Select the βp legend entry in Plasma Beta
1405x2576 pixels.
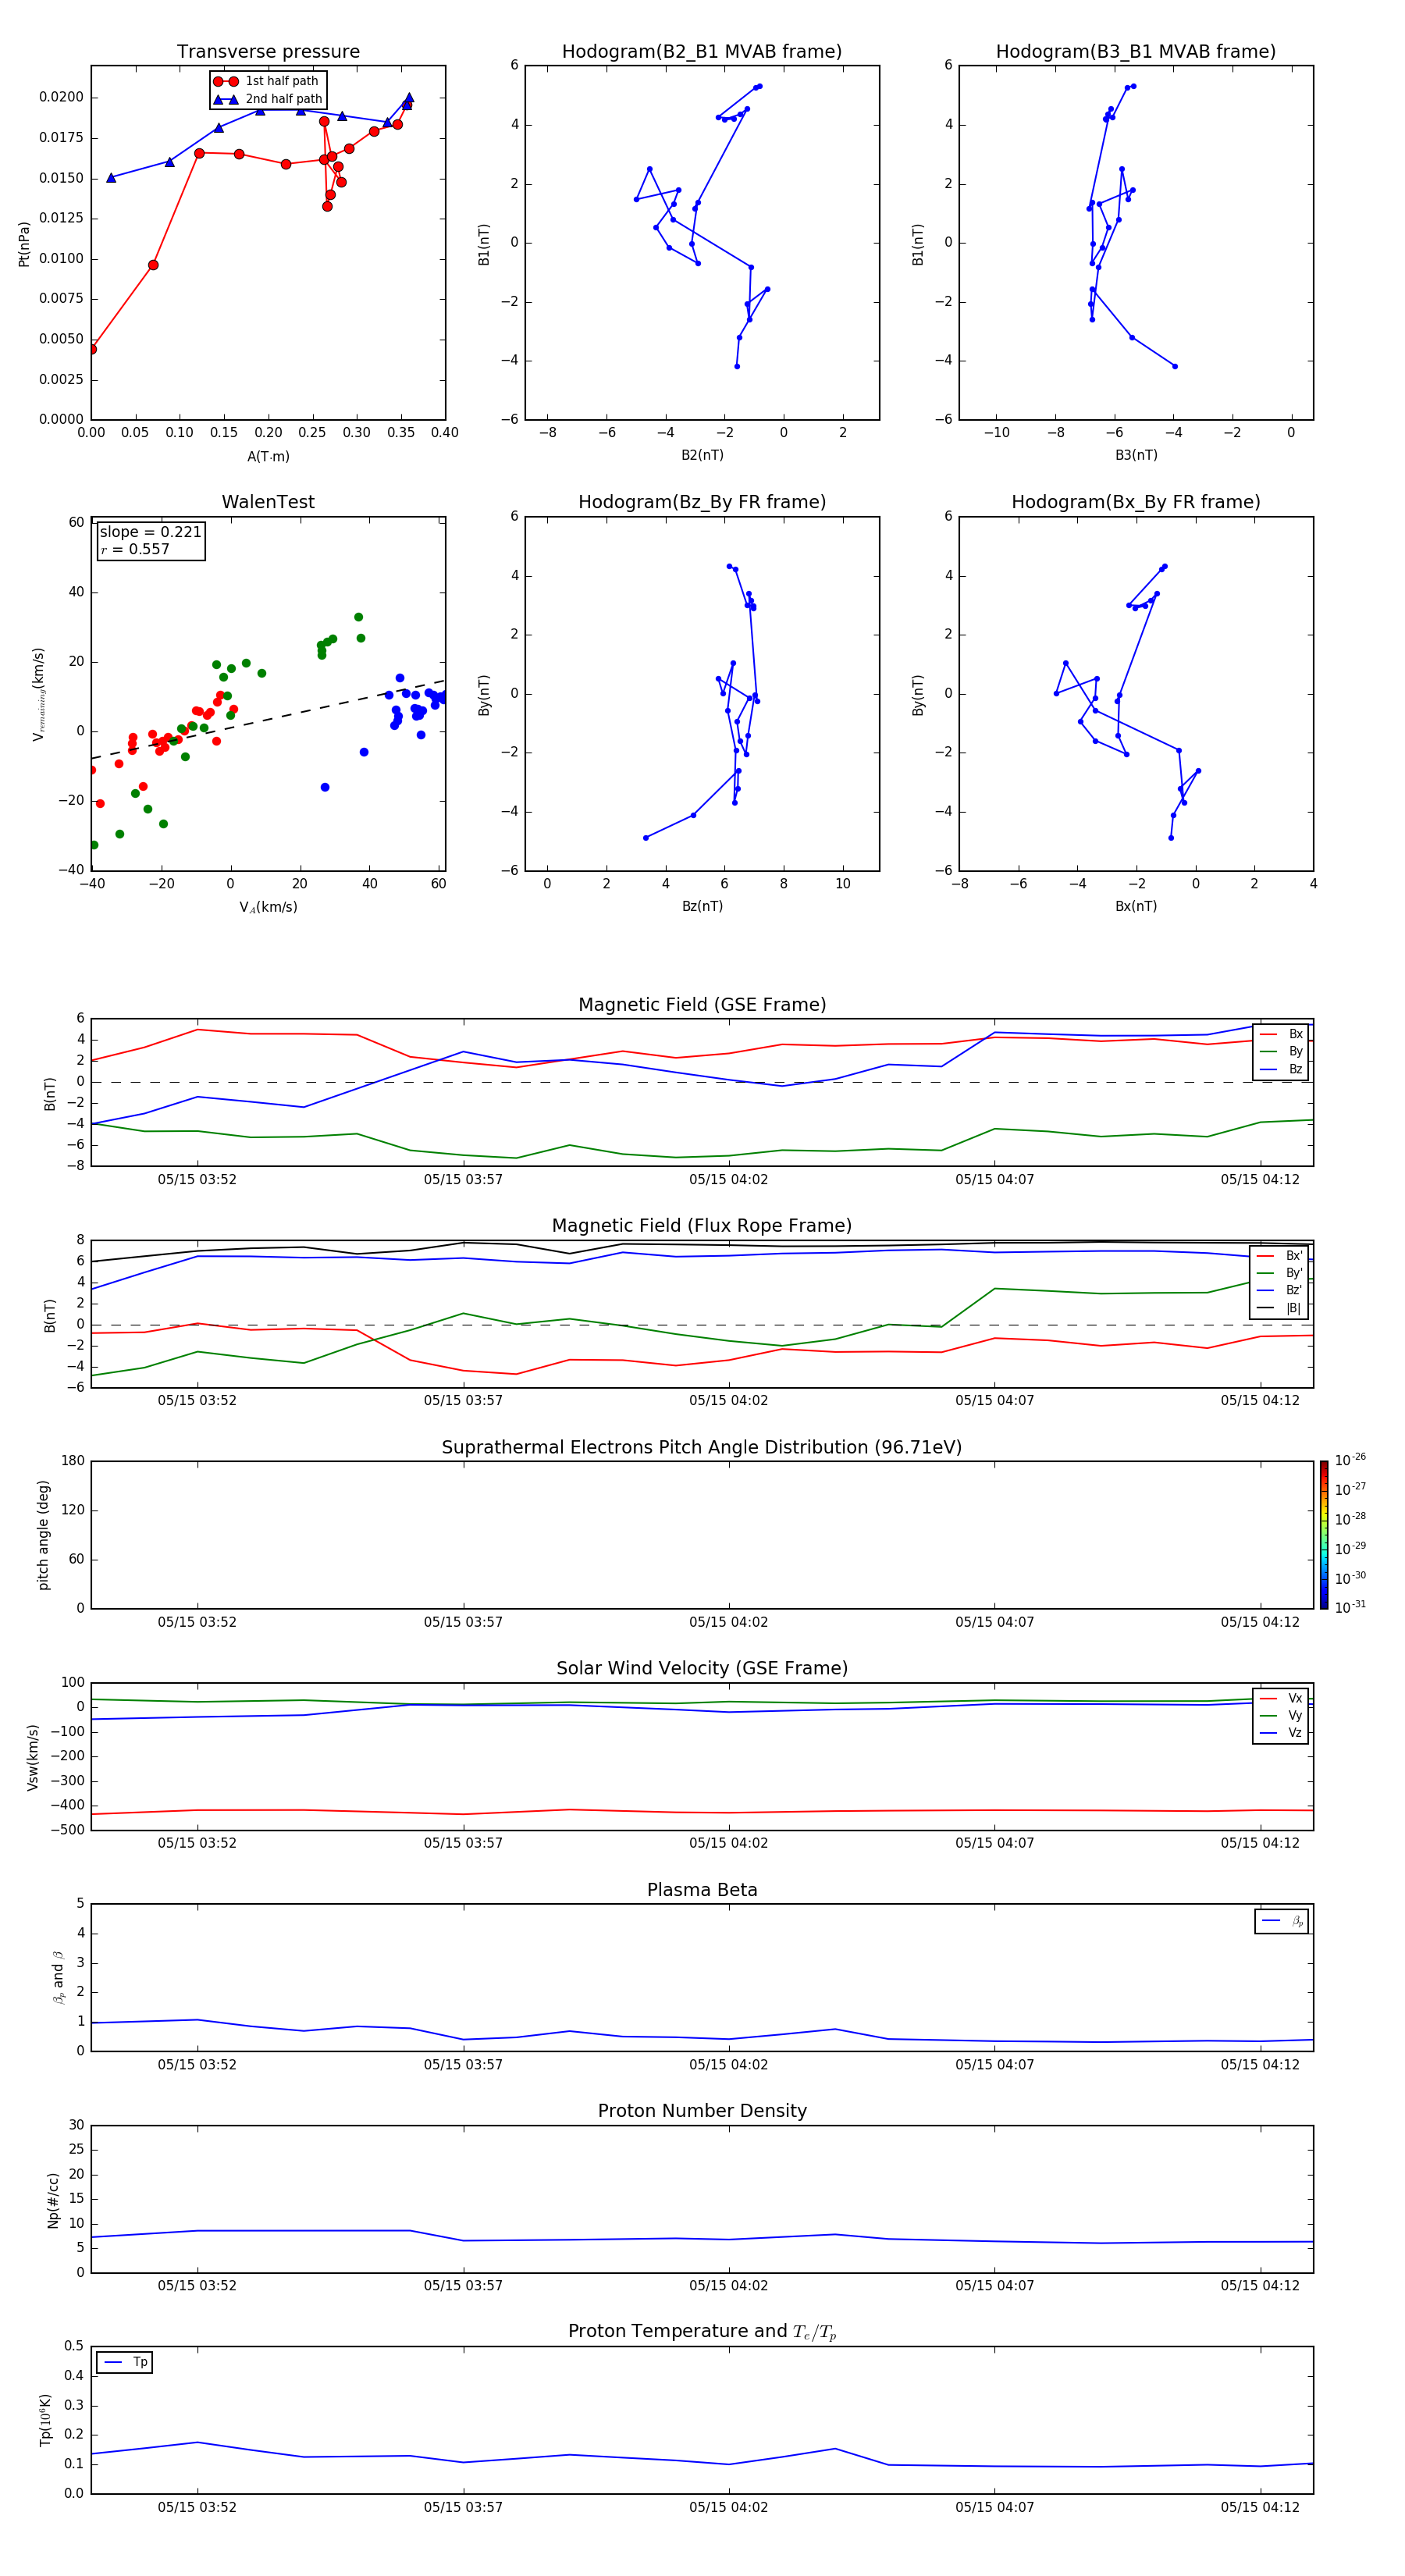(x=1282, y=1921)
